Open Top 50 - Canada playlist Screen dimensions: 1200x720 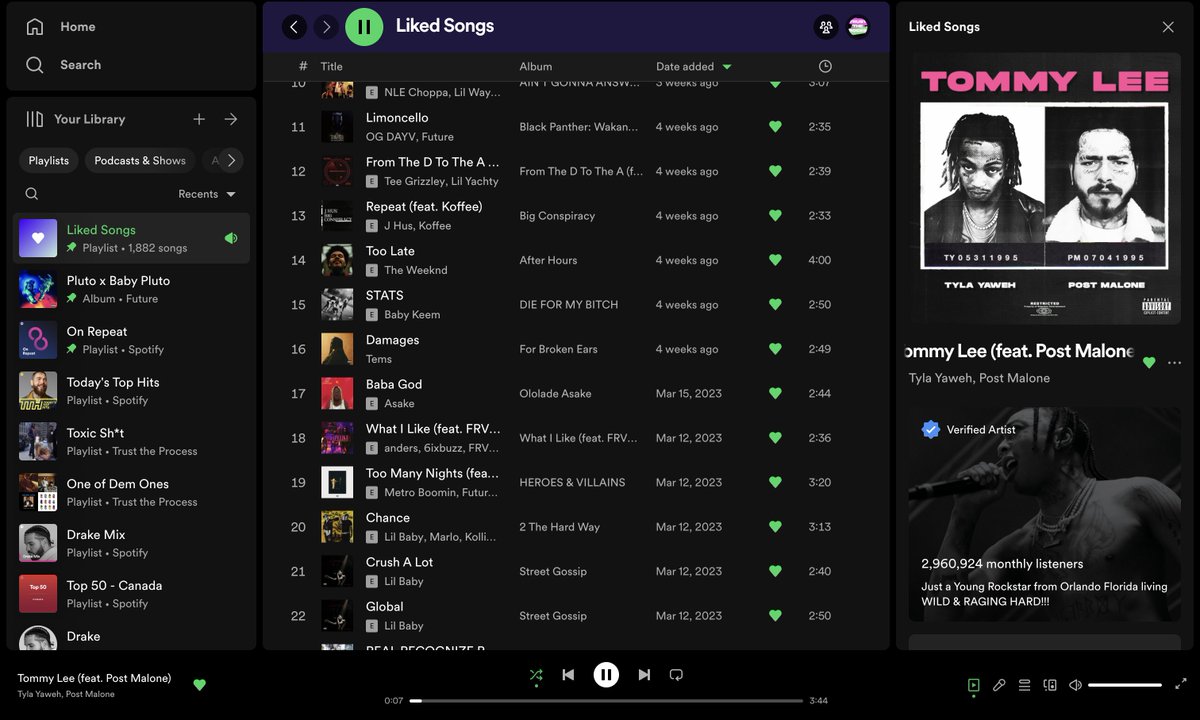pyautogui.click(x=131, y=594)
